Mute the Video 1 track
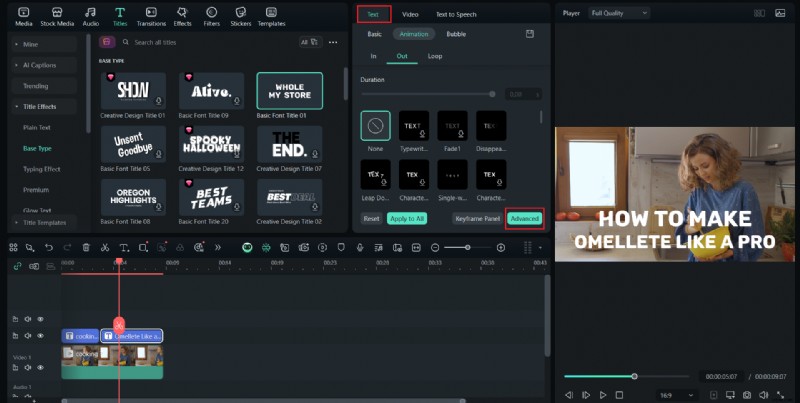Screen dimensions: 800x403 tap(28, 367)
